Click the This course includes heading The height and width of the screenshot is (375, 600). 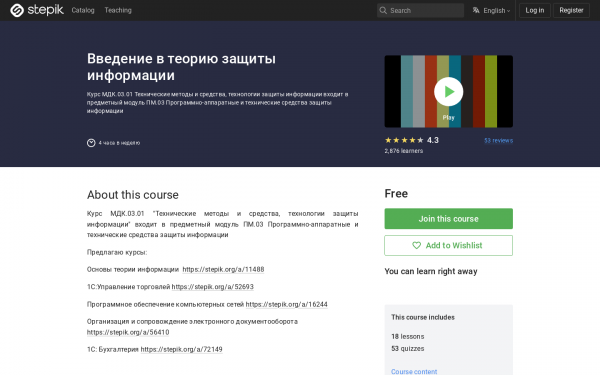(423, 317)
